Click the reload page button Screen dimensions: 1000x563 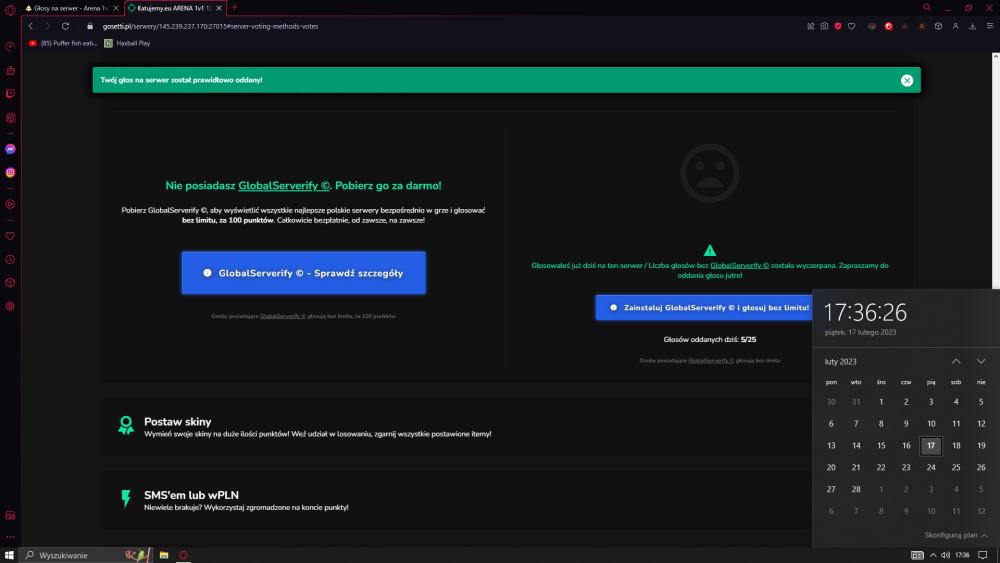coord(65,26)
